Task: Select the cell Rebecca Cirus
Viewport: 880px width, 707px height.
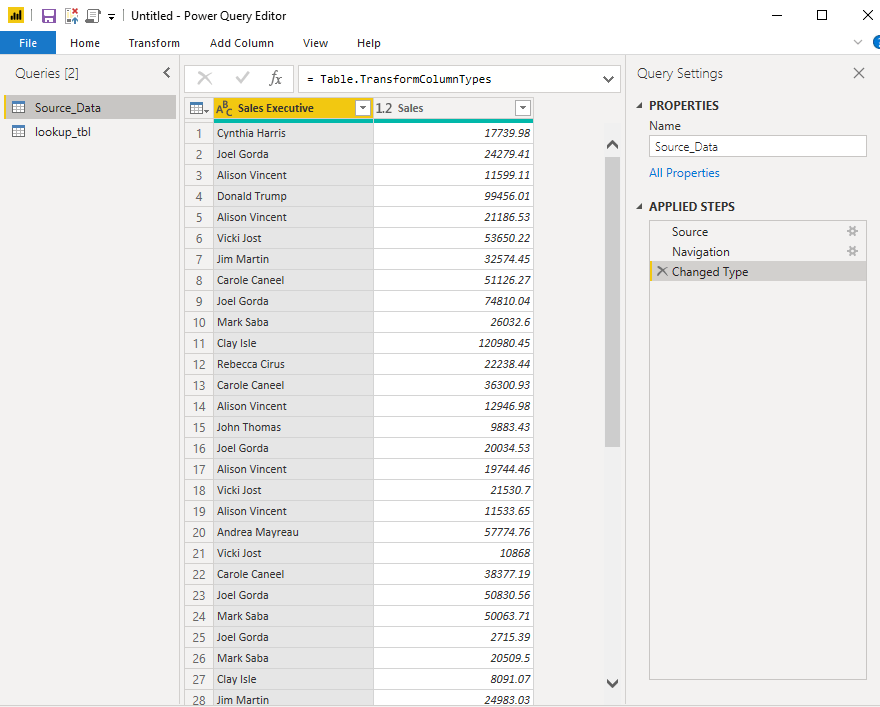Action: click(x=293, y=364)
